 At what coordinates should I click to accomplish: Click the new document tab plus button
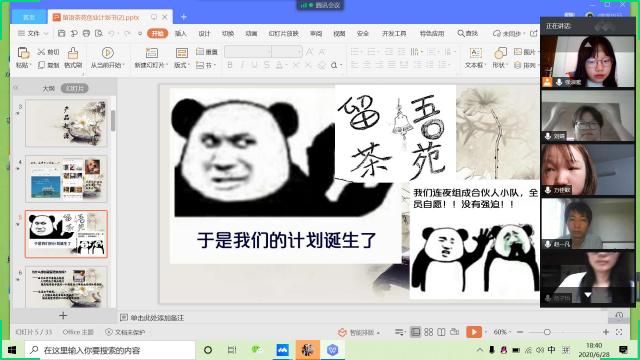pos(184,17)
